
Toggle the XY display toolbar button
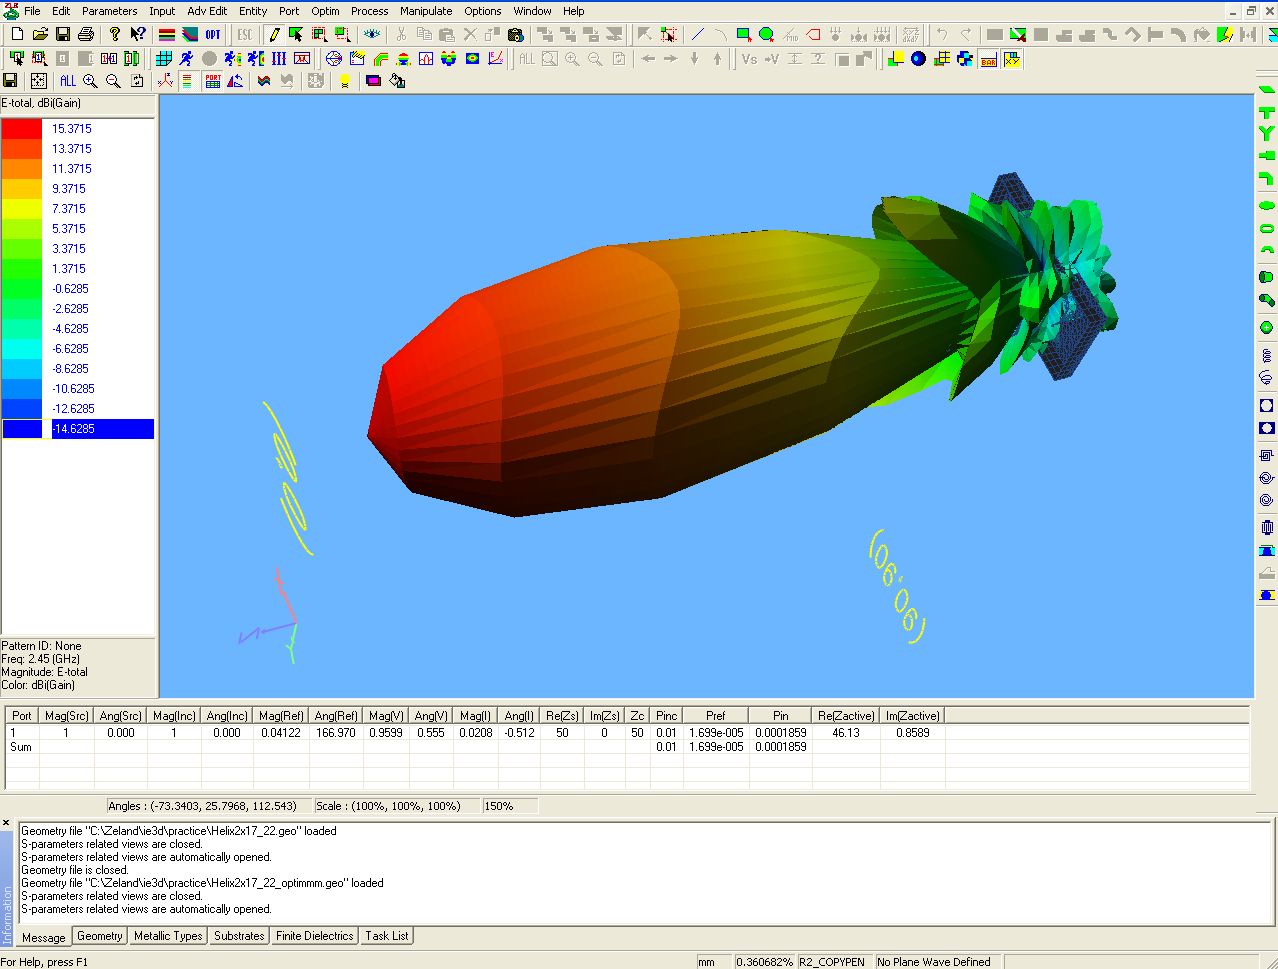pyautogui.click(x=1012, y=59)
